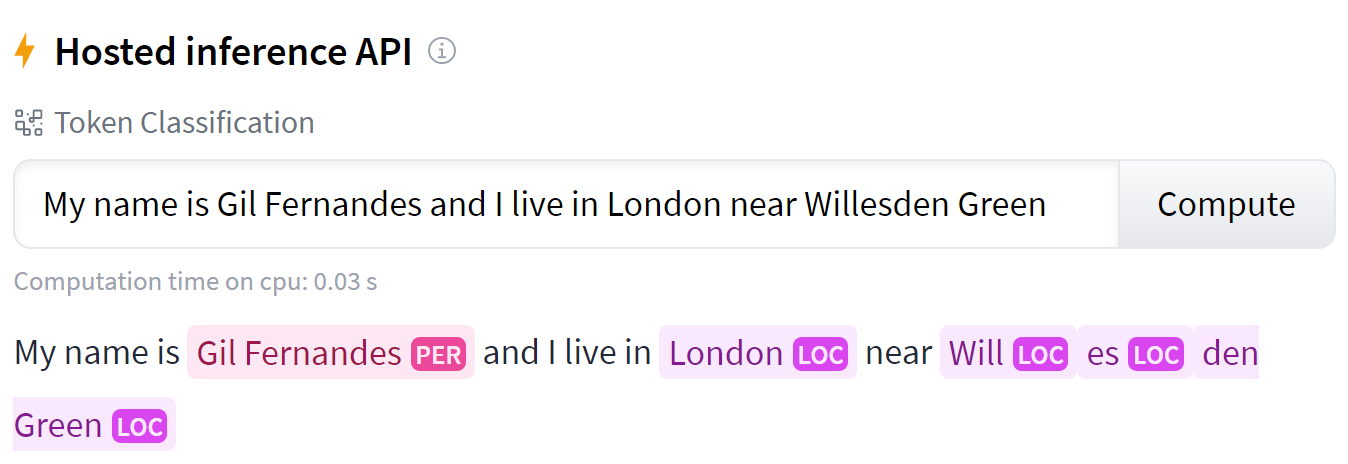Select the highlighted Green token
Viewport: 1348px width, 464px height.
pyautogui.click(x=94, y=425)
